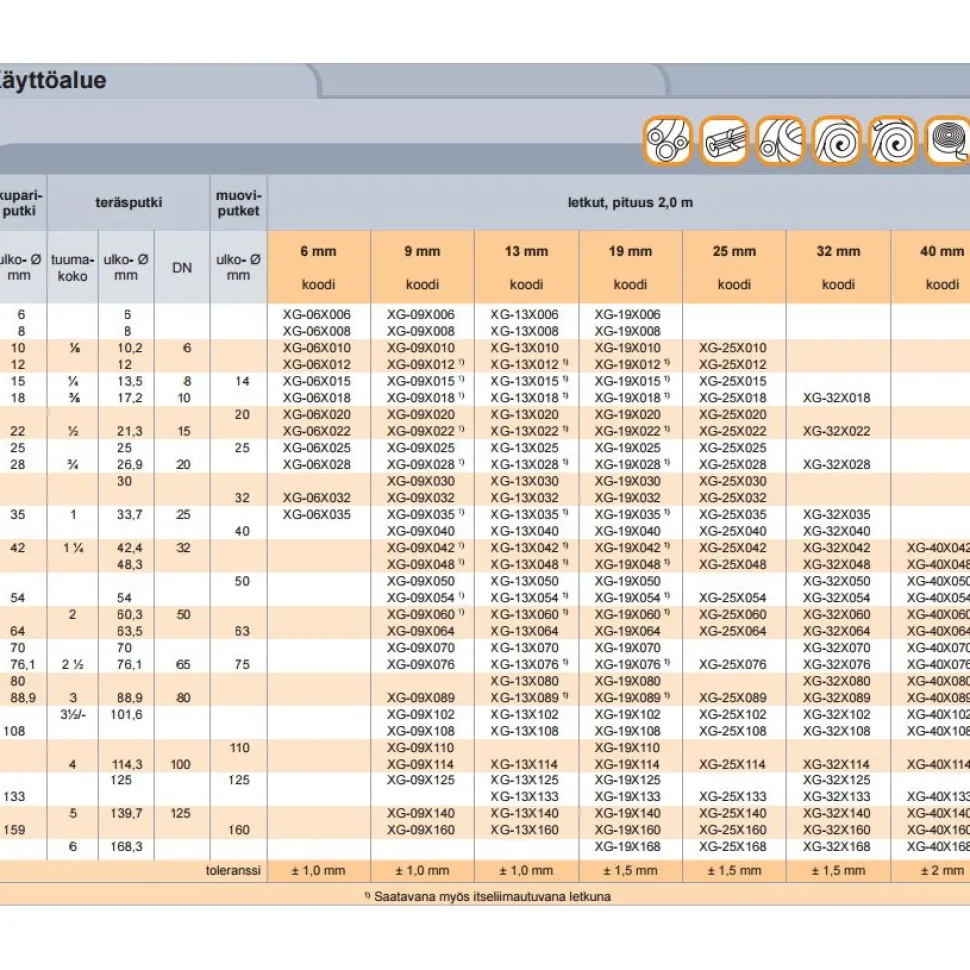This screenshot has height=970, width=970.
Task: Click the ± 1,5 mm tolerance under 25 mm
Action: (734, 870)
